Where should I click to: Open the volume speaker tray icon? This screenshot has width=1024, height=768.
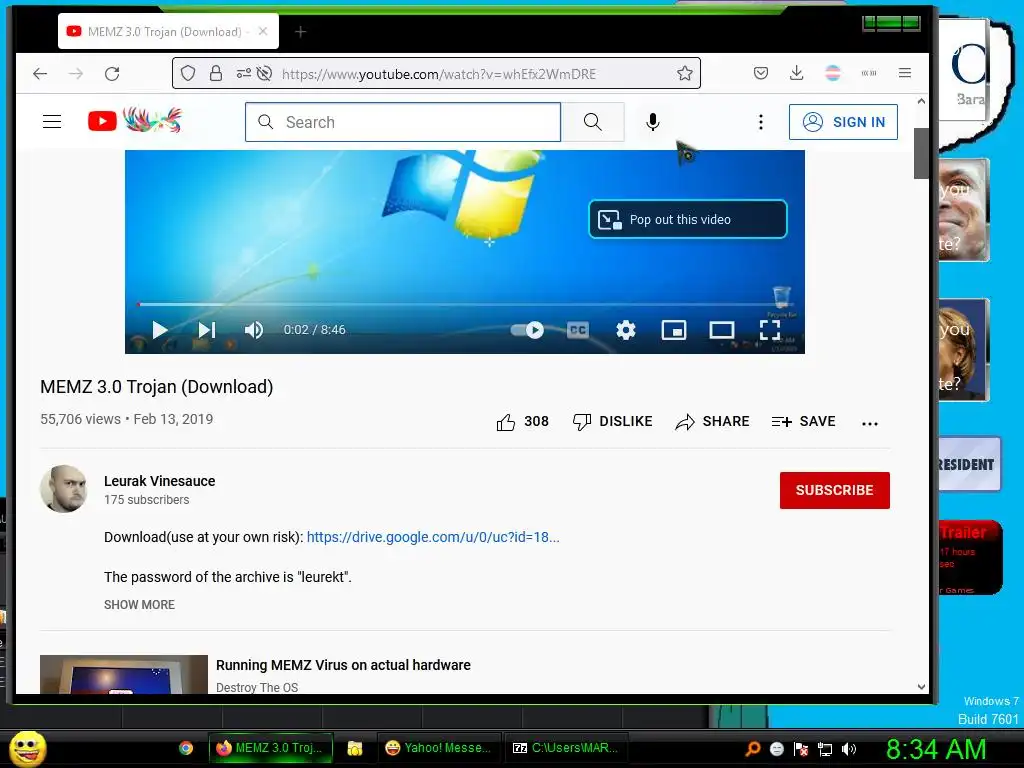tap(849, 749)
